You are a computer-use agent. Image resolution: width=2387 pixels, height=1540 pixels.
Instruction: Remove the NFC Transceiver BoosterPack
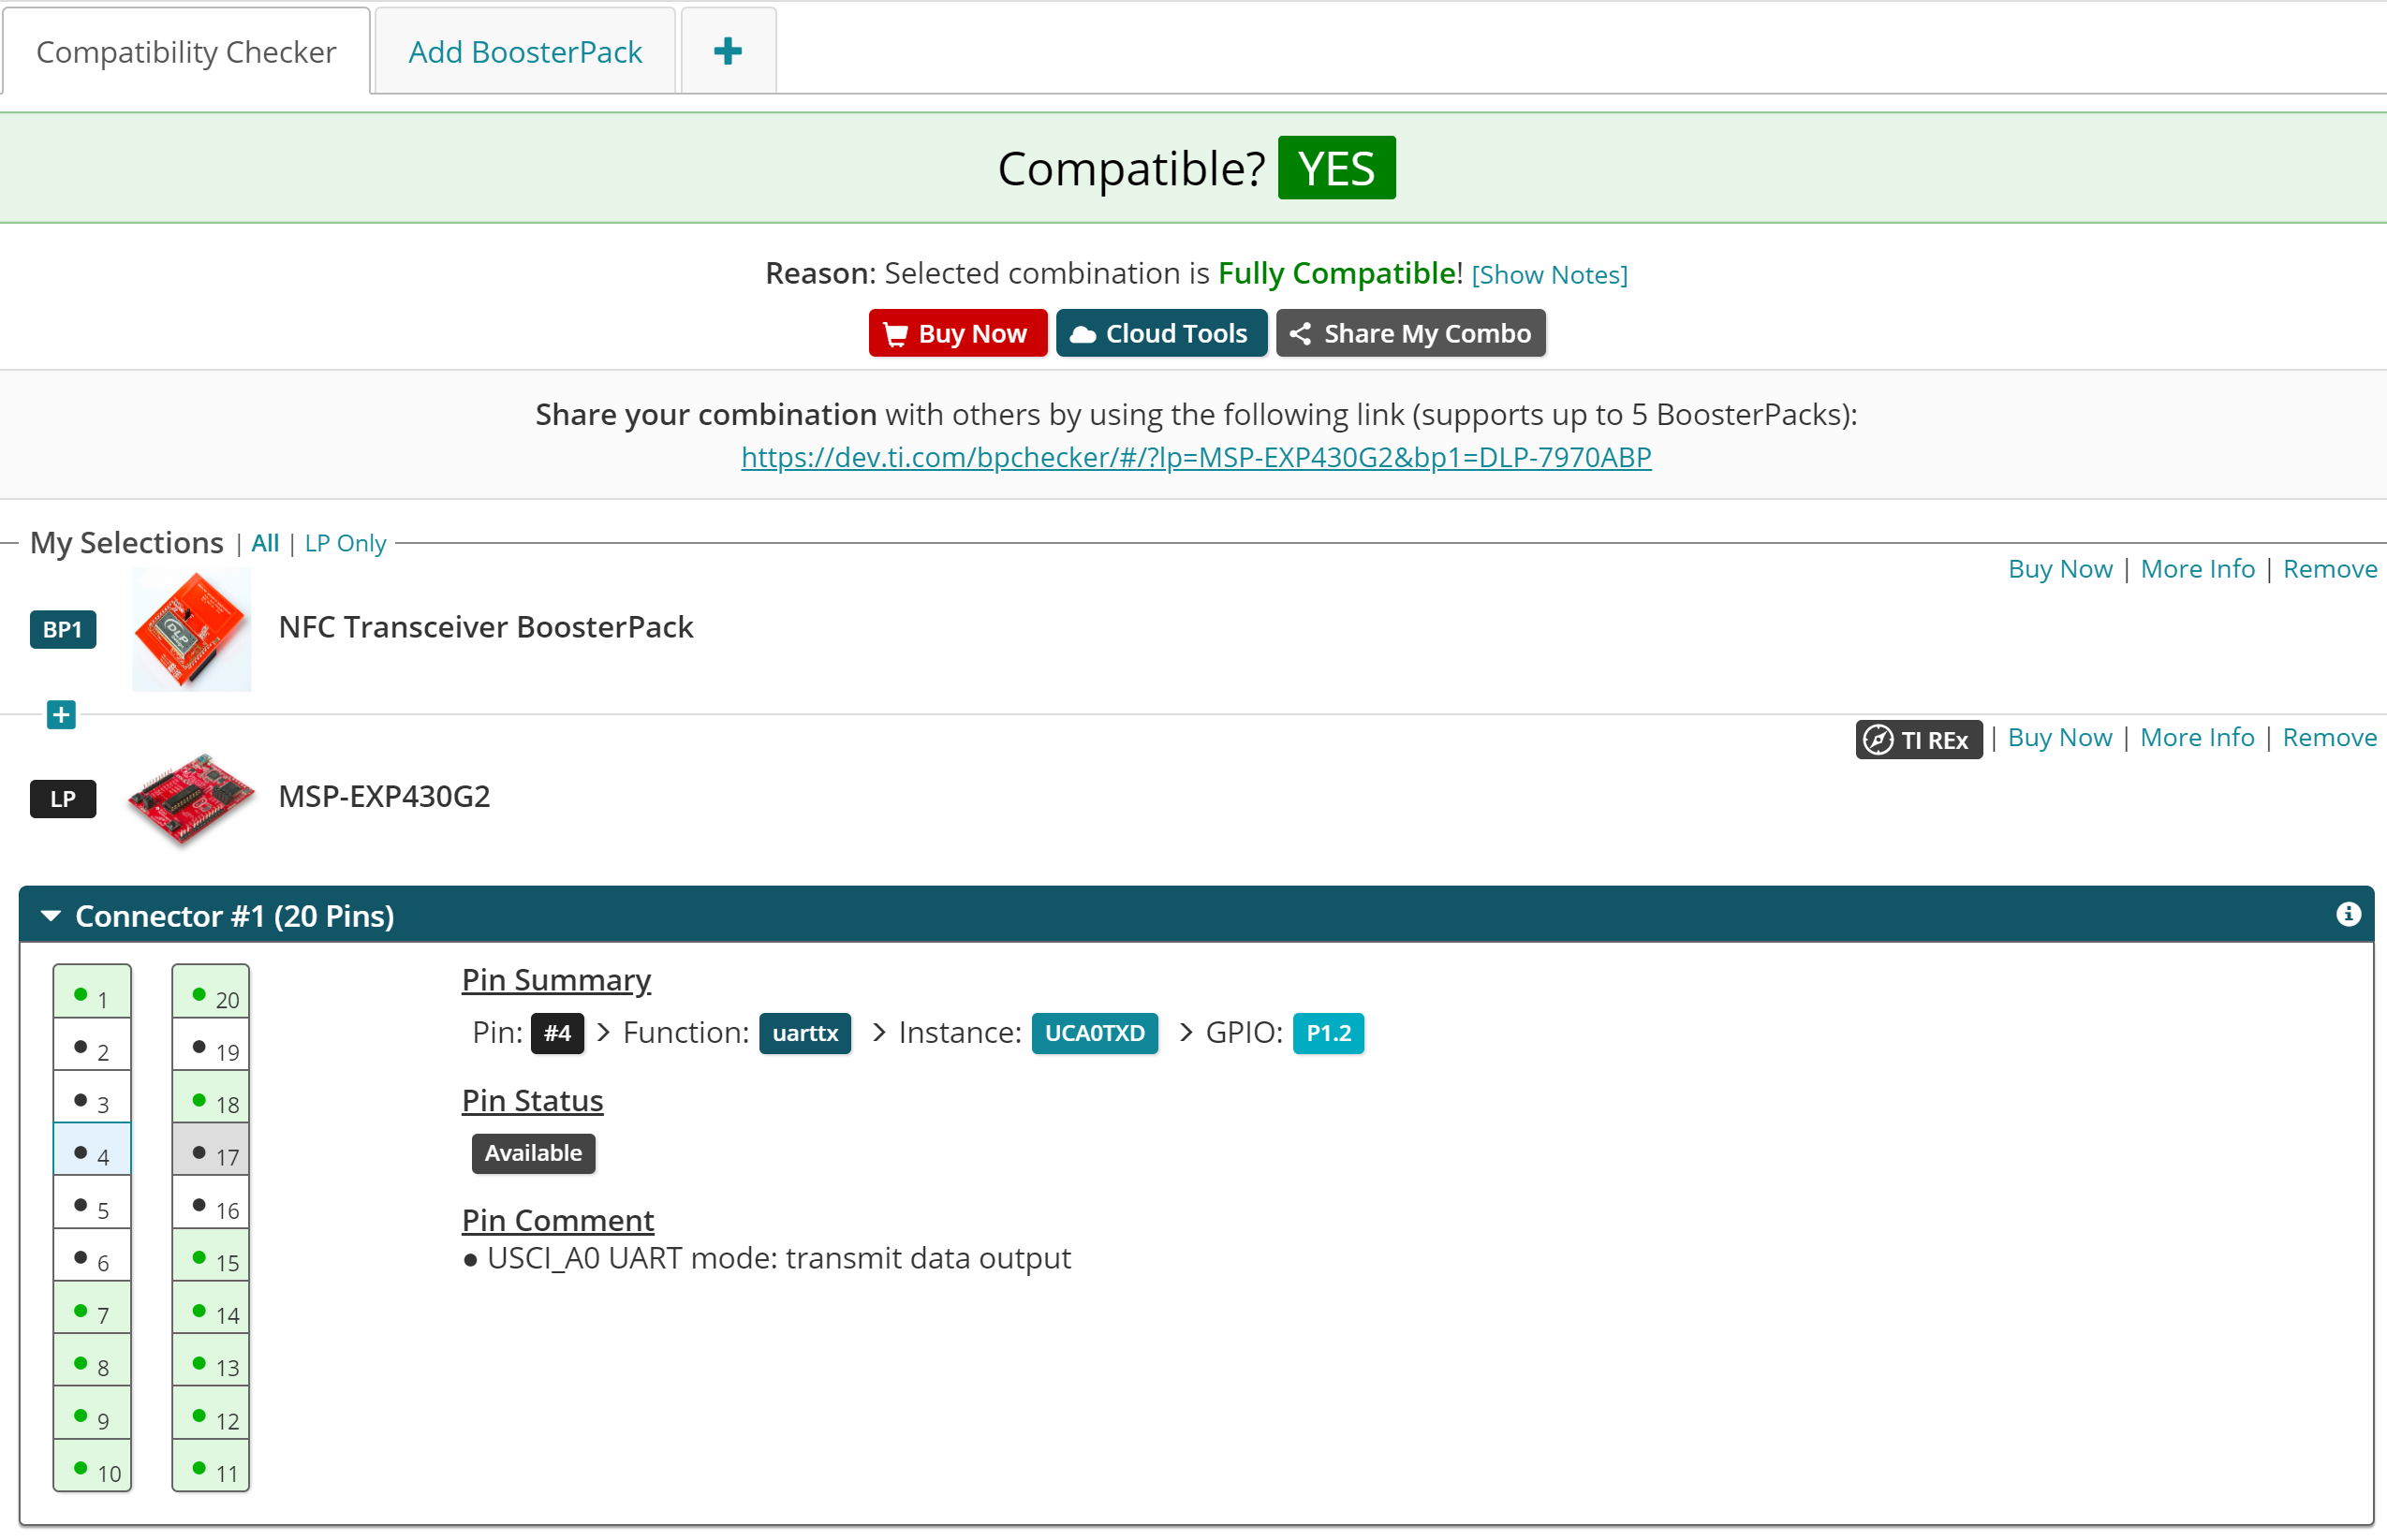2329,569
